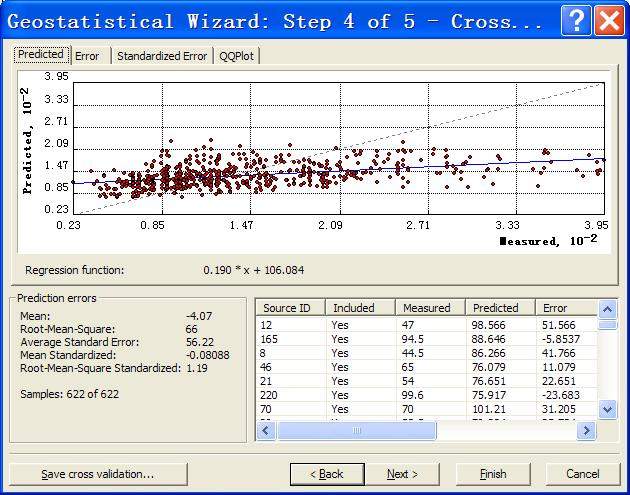Image resolution: width=630 pixels, height=495 pixels.
Task: Click Mean Standardized value -0.08088
Action: pos(208,355)
